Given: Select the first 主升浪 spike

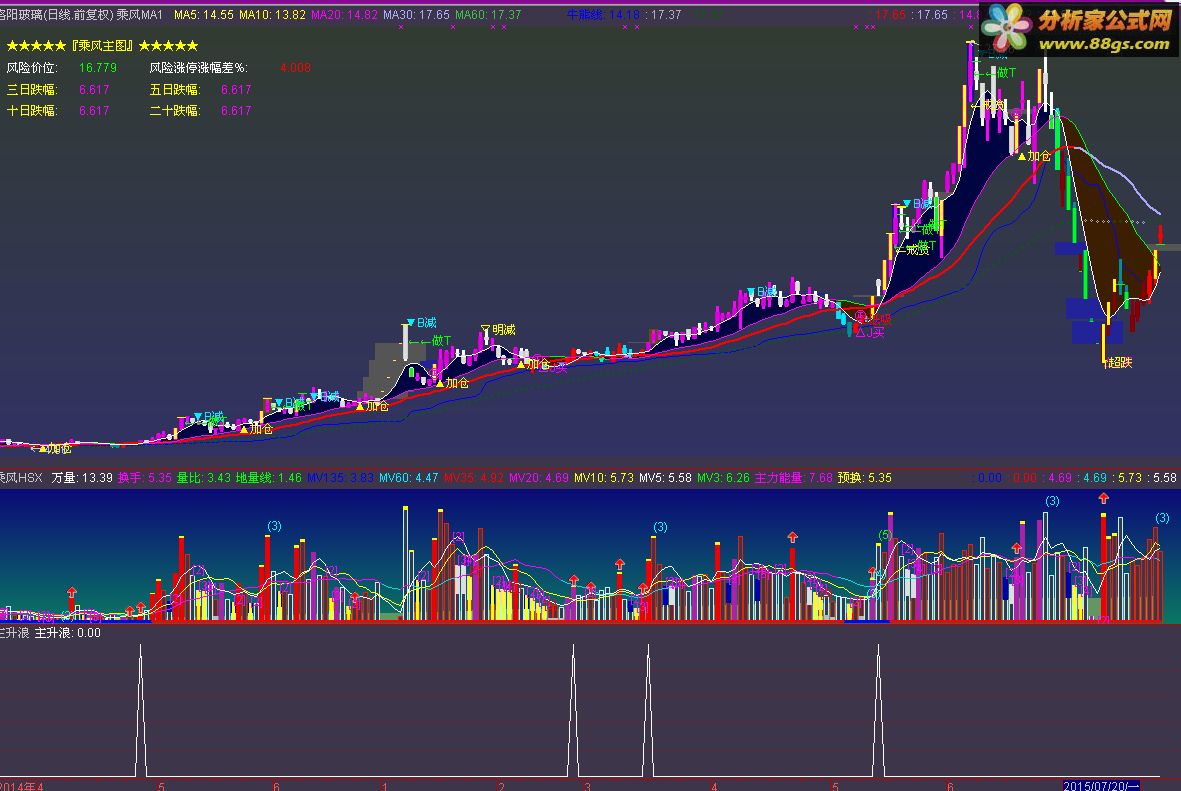Looking at the screenshot, I should [140, 710].
